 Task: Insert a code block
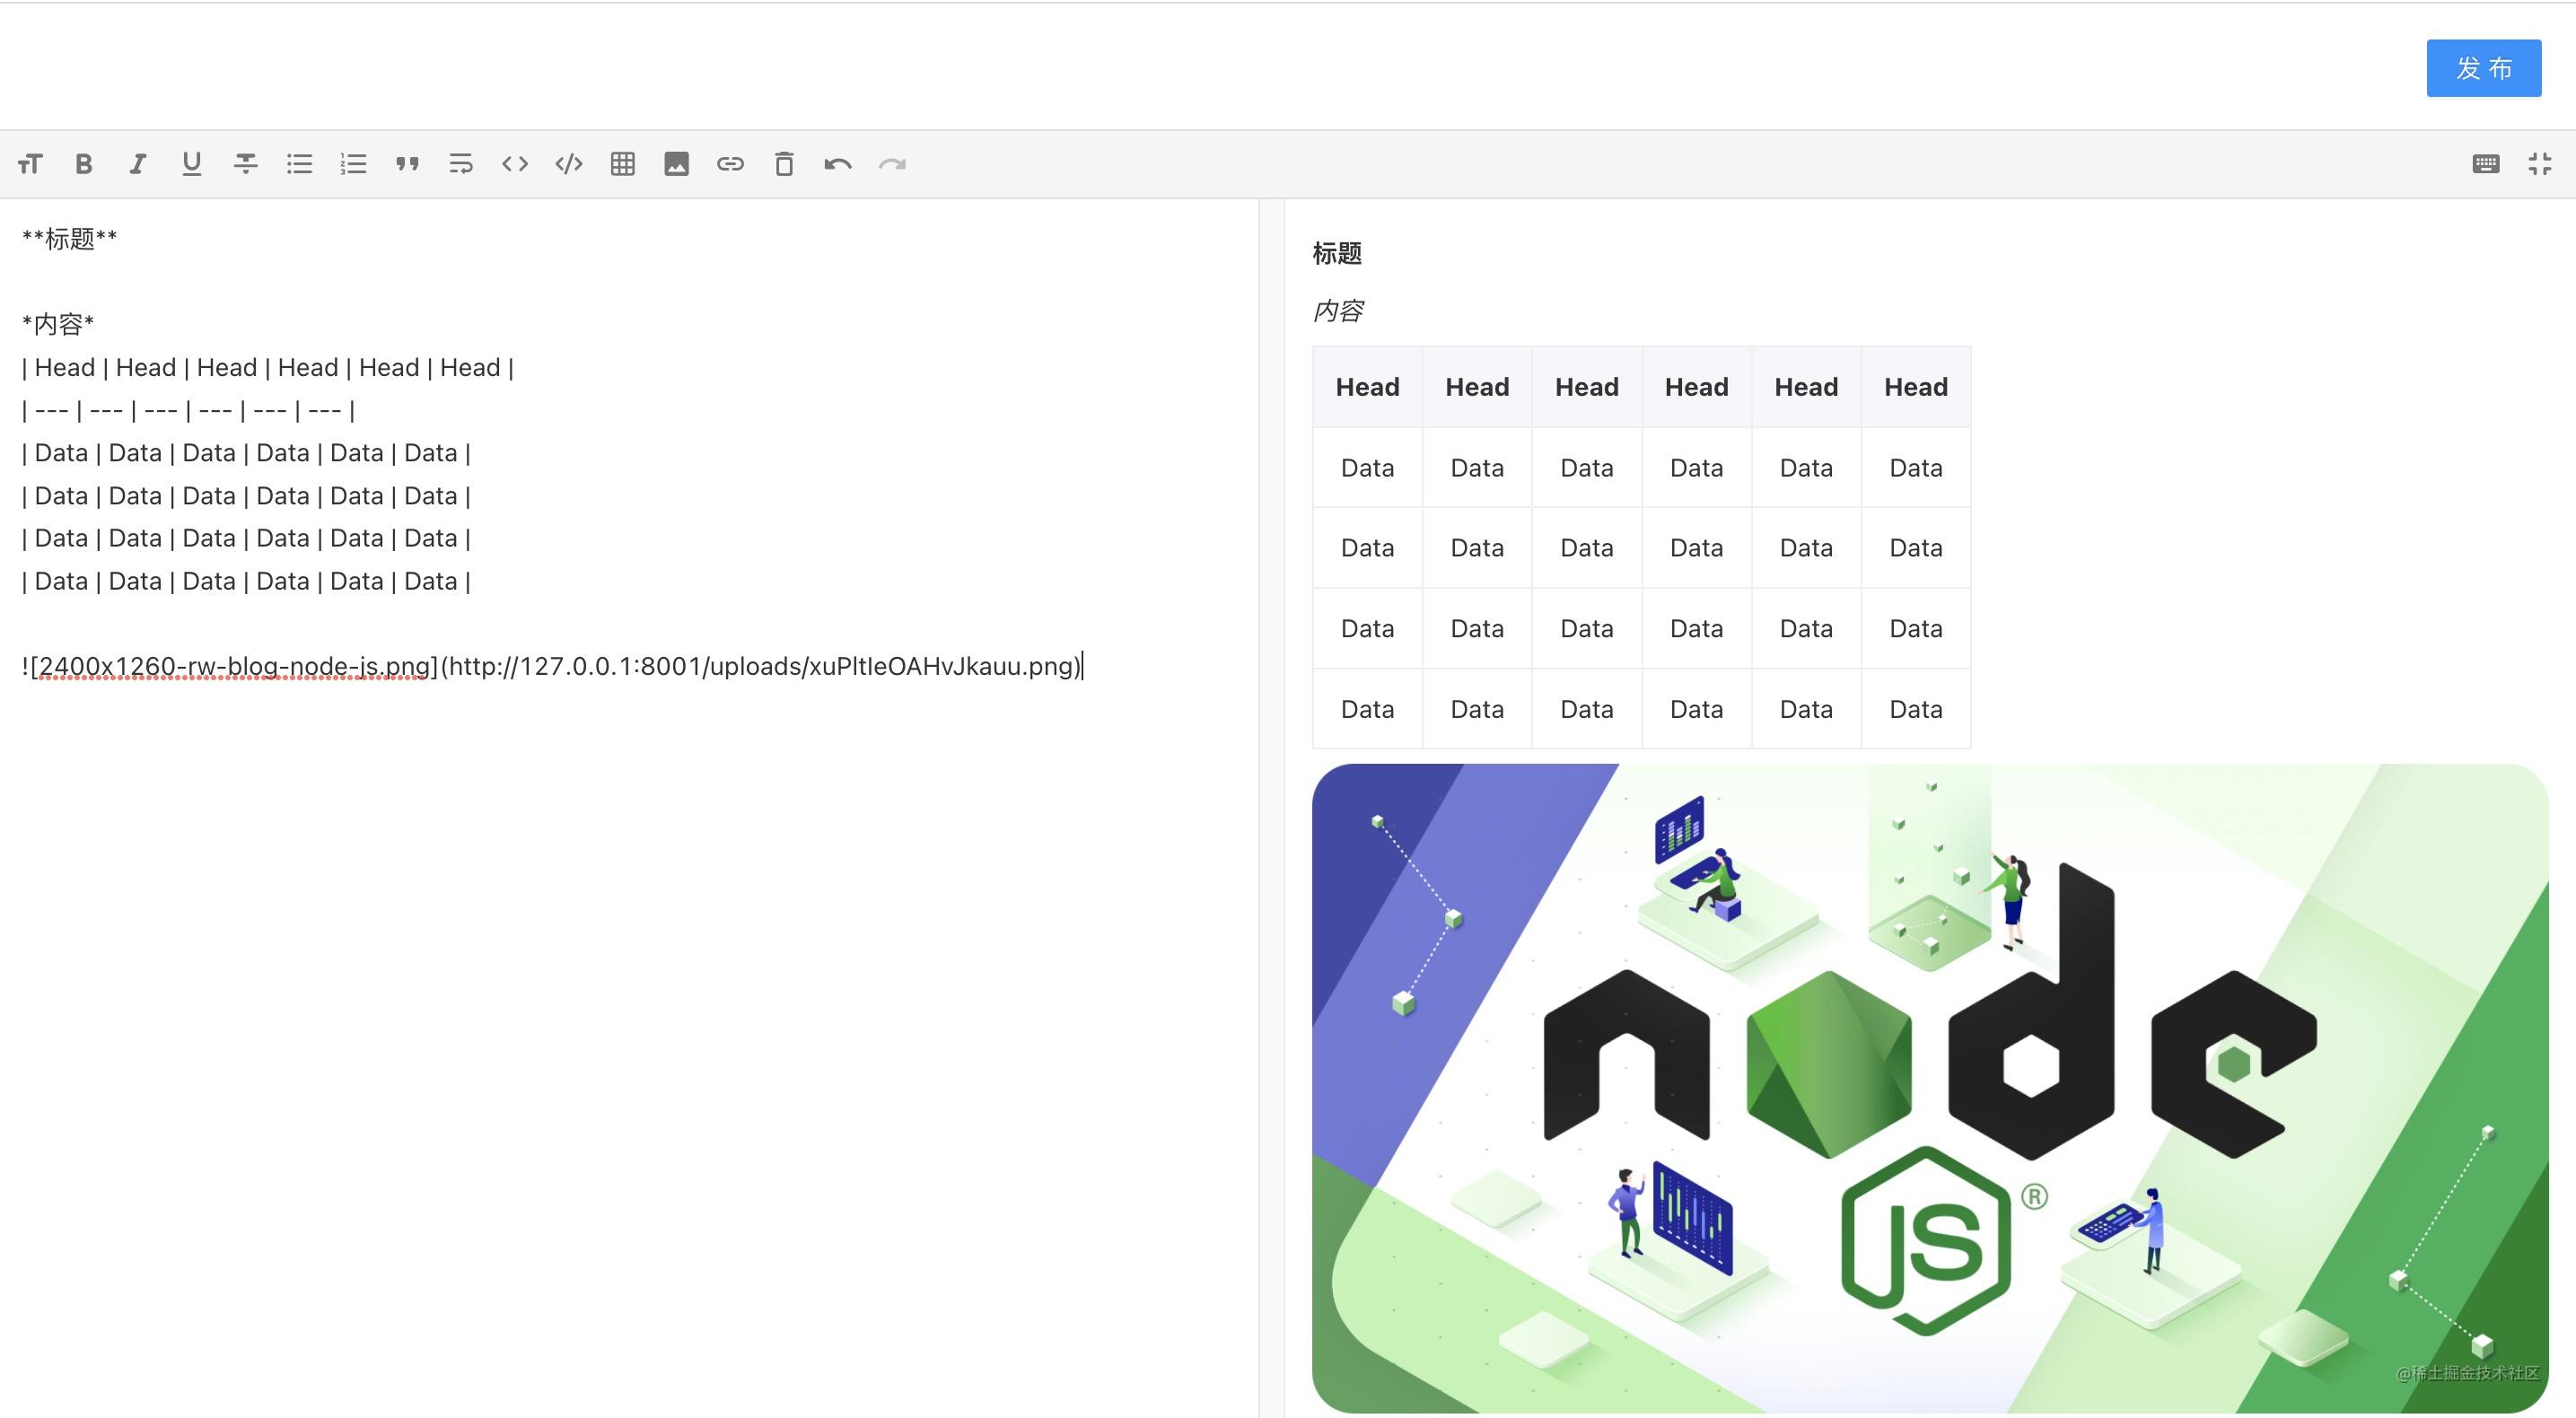(x=569, y=164)
